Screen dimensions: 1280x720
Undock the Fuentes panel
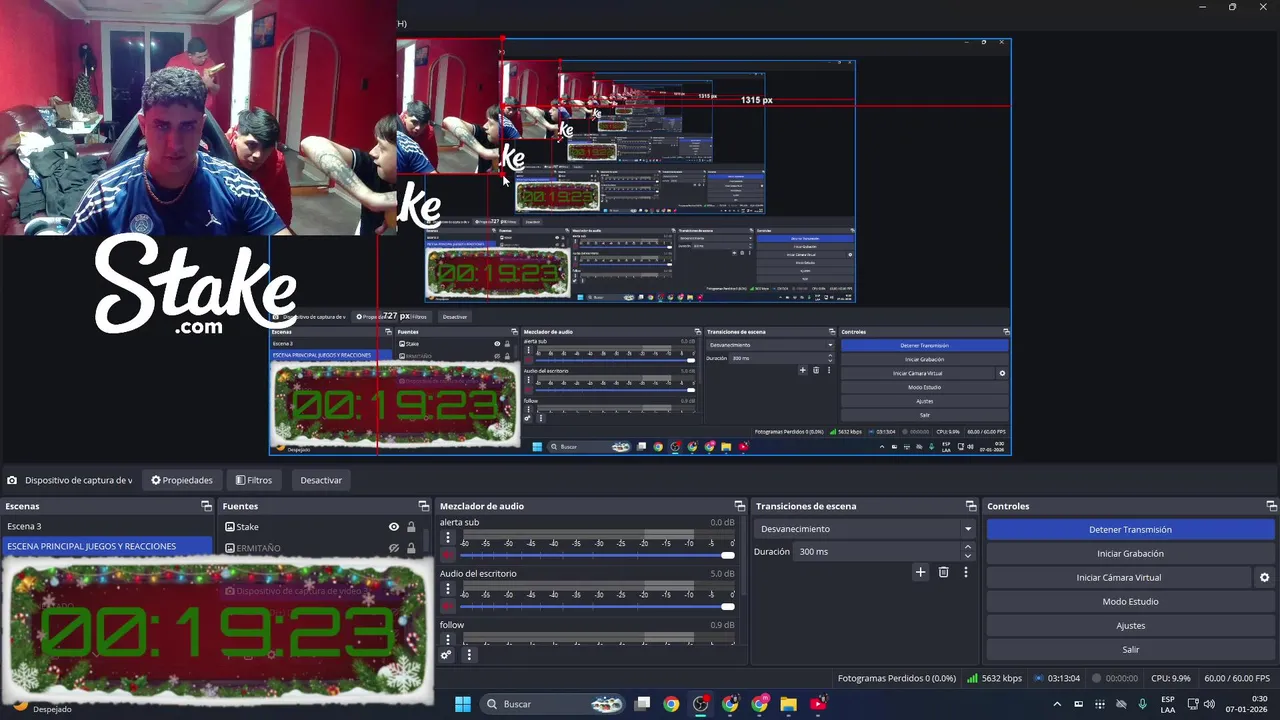(x=423, y=506)
